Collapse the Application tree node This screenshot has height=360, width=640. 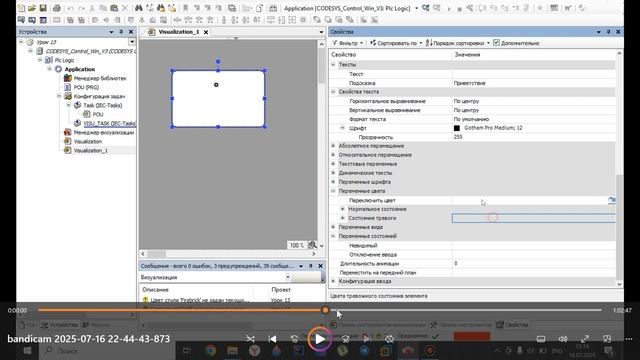[49, 69]
